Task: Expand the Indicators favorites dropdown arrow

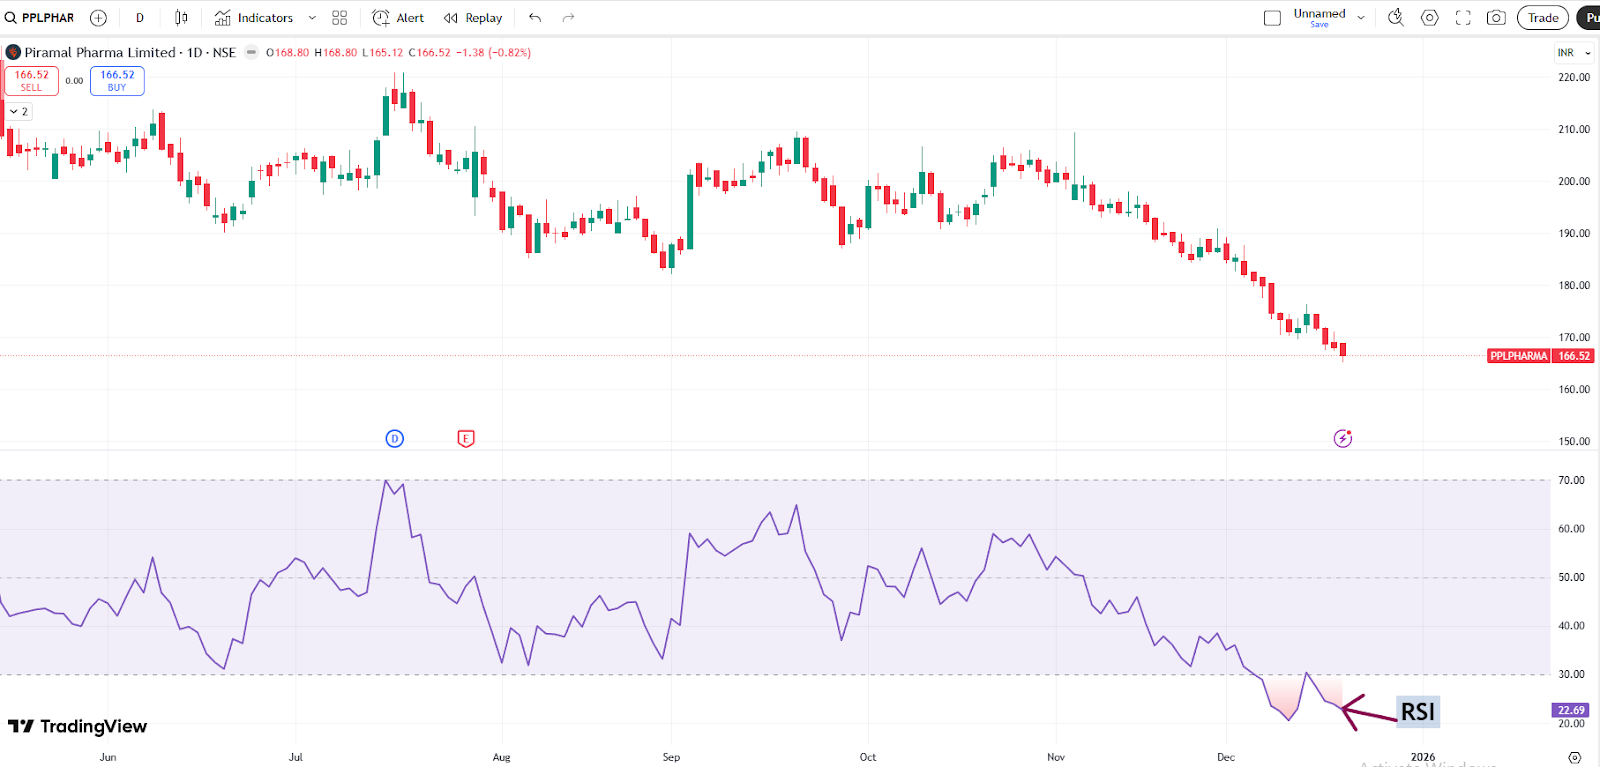Action: point(312,18)
